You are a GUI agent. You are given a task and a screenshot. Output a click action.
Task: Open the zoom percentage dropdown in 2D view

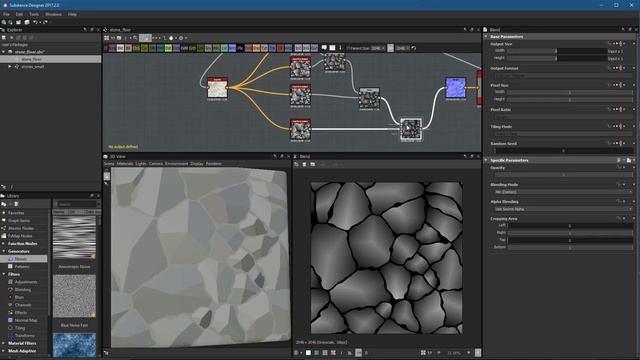(469, 353)
